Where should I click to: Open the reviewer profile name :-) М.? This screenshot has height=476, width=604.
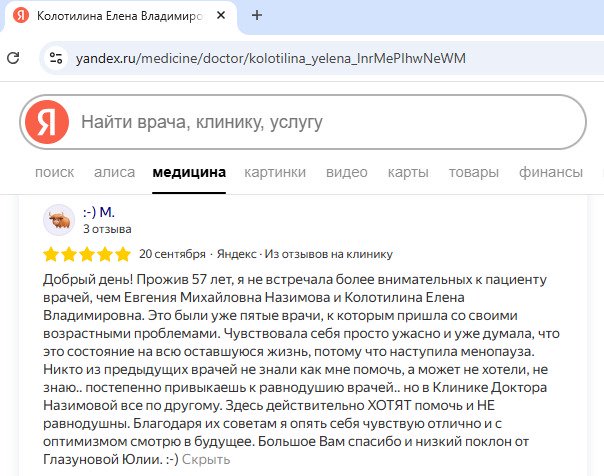point(98,213)
